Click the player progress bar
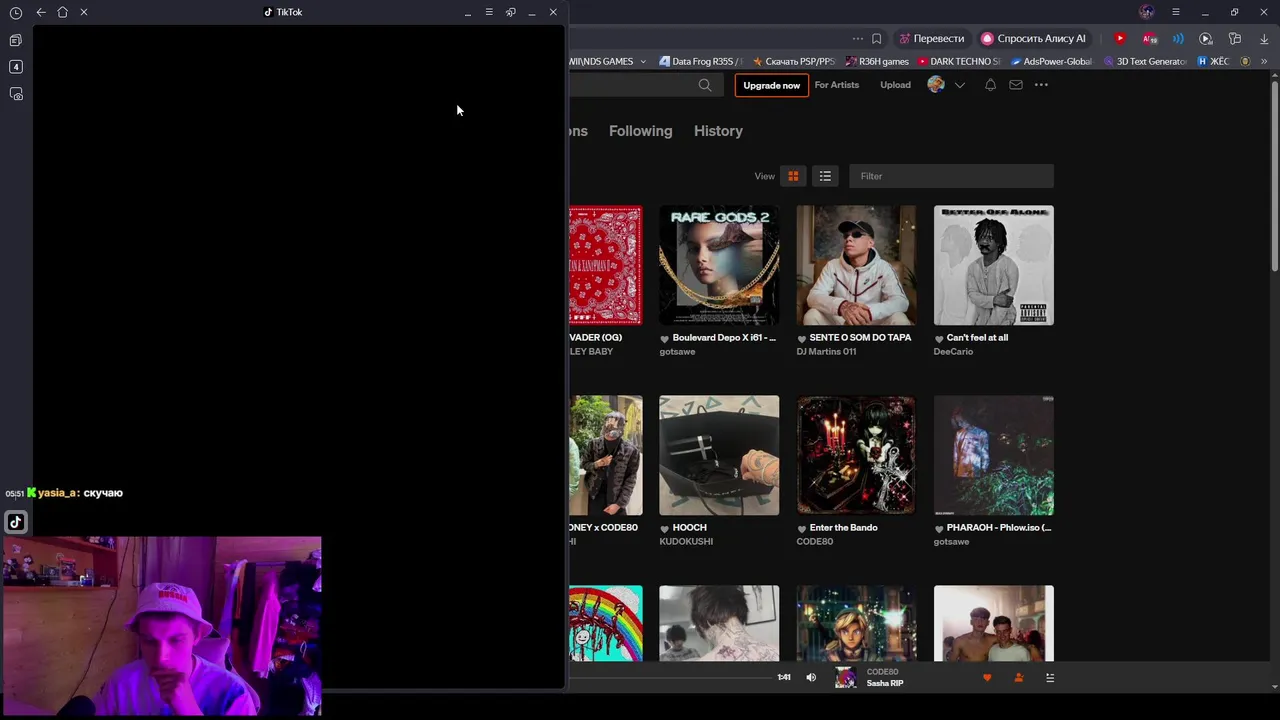Image resolution: width=1280 pixels, height=720 pixels. (670, 678)
